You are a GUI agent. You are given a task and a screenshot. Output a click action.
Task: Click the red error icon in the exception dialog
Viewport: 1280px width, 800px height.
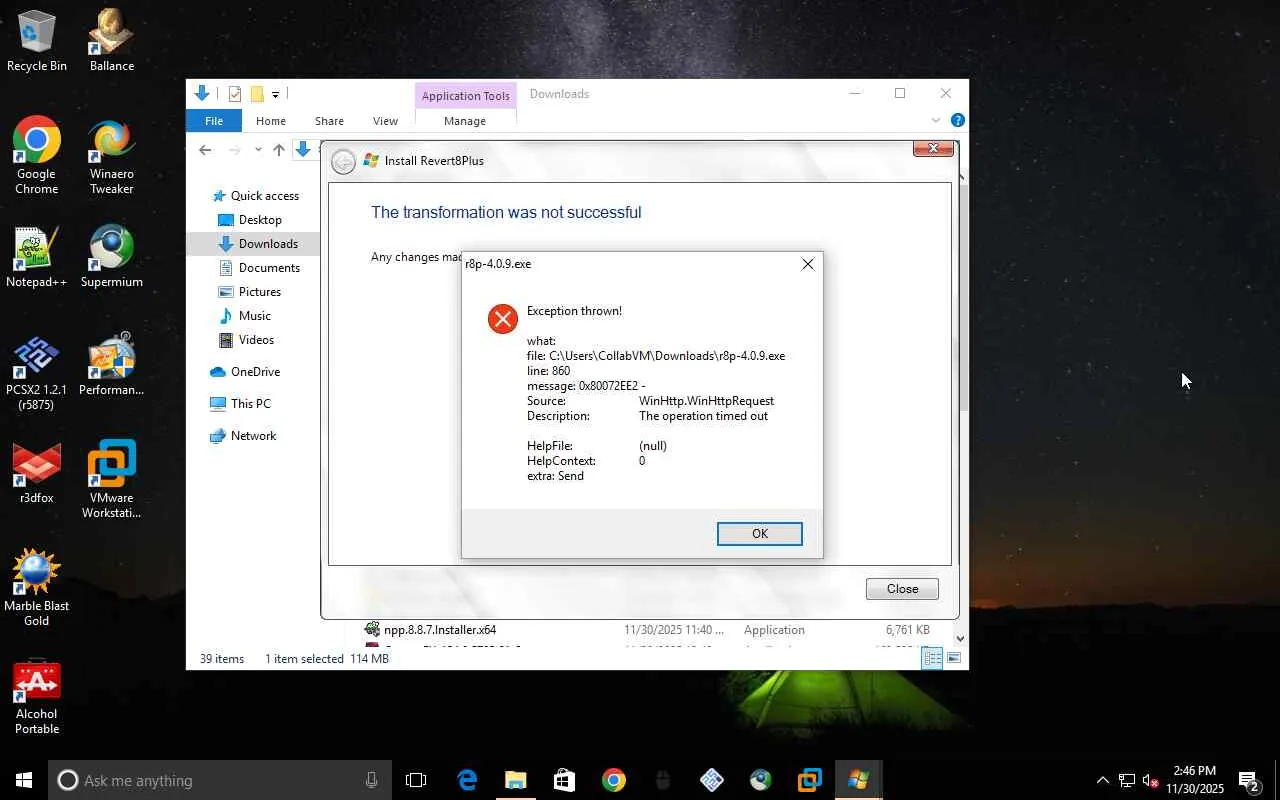point(502,319)
